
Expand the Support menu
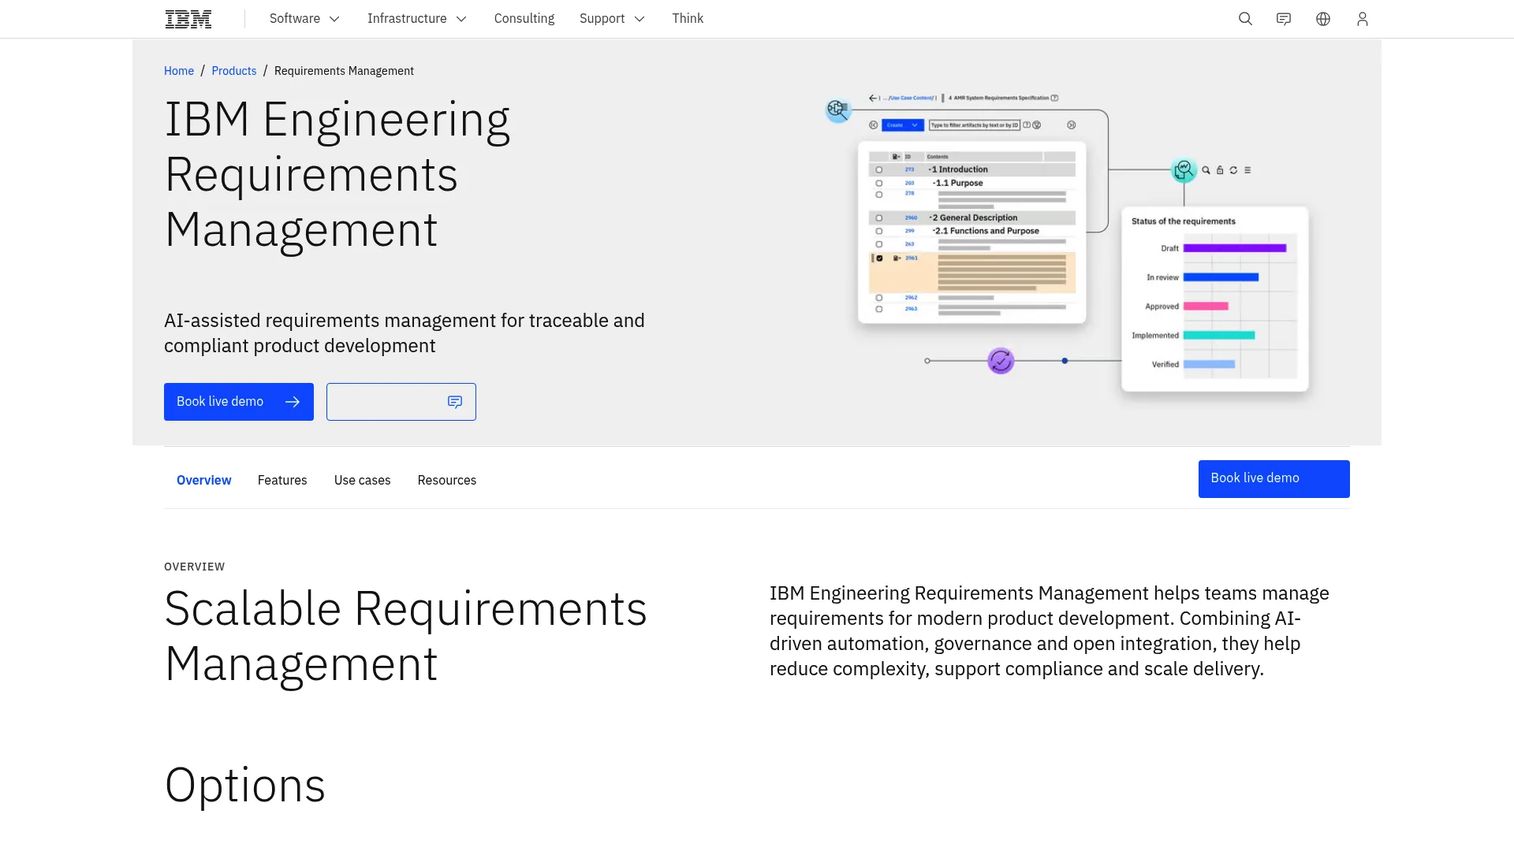click(x=612, y=19)
